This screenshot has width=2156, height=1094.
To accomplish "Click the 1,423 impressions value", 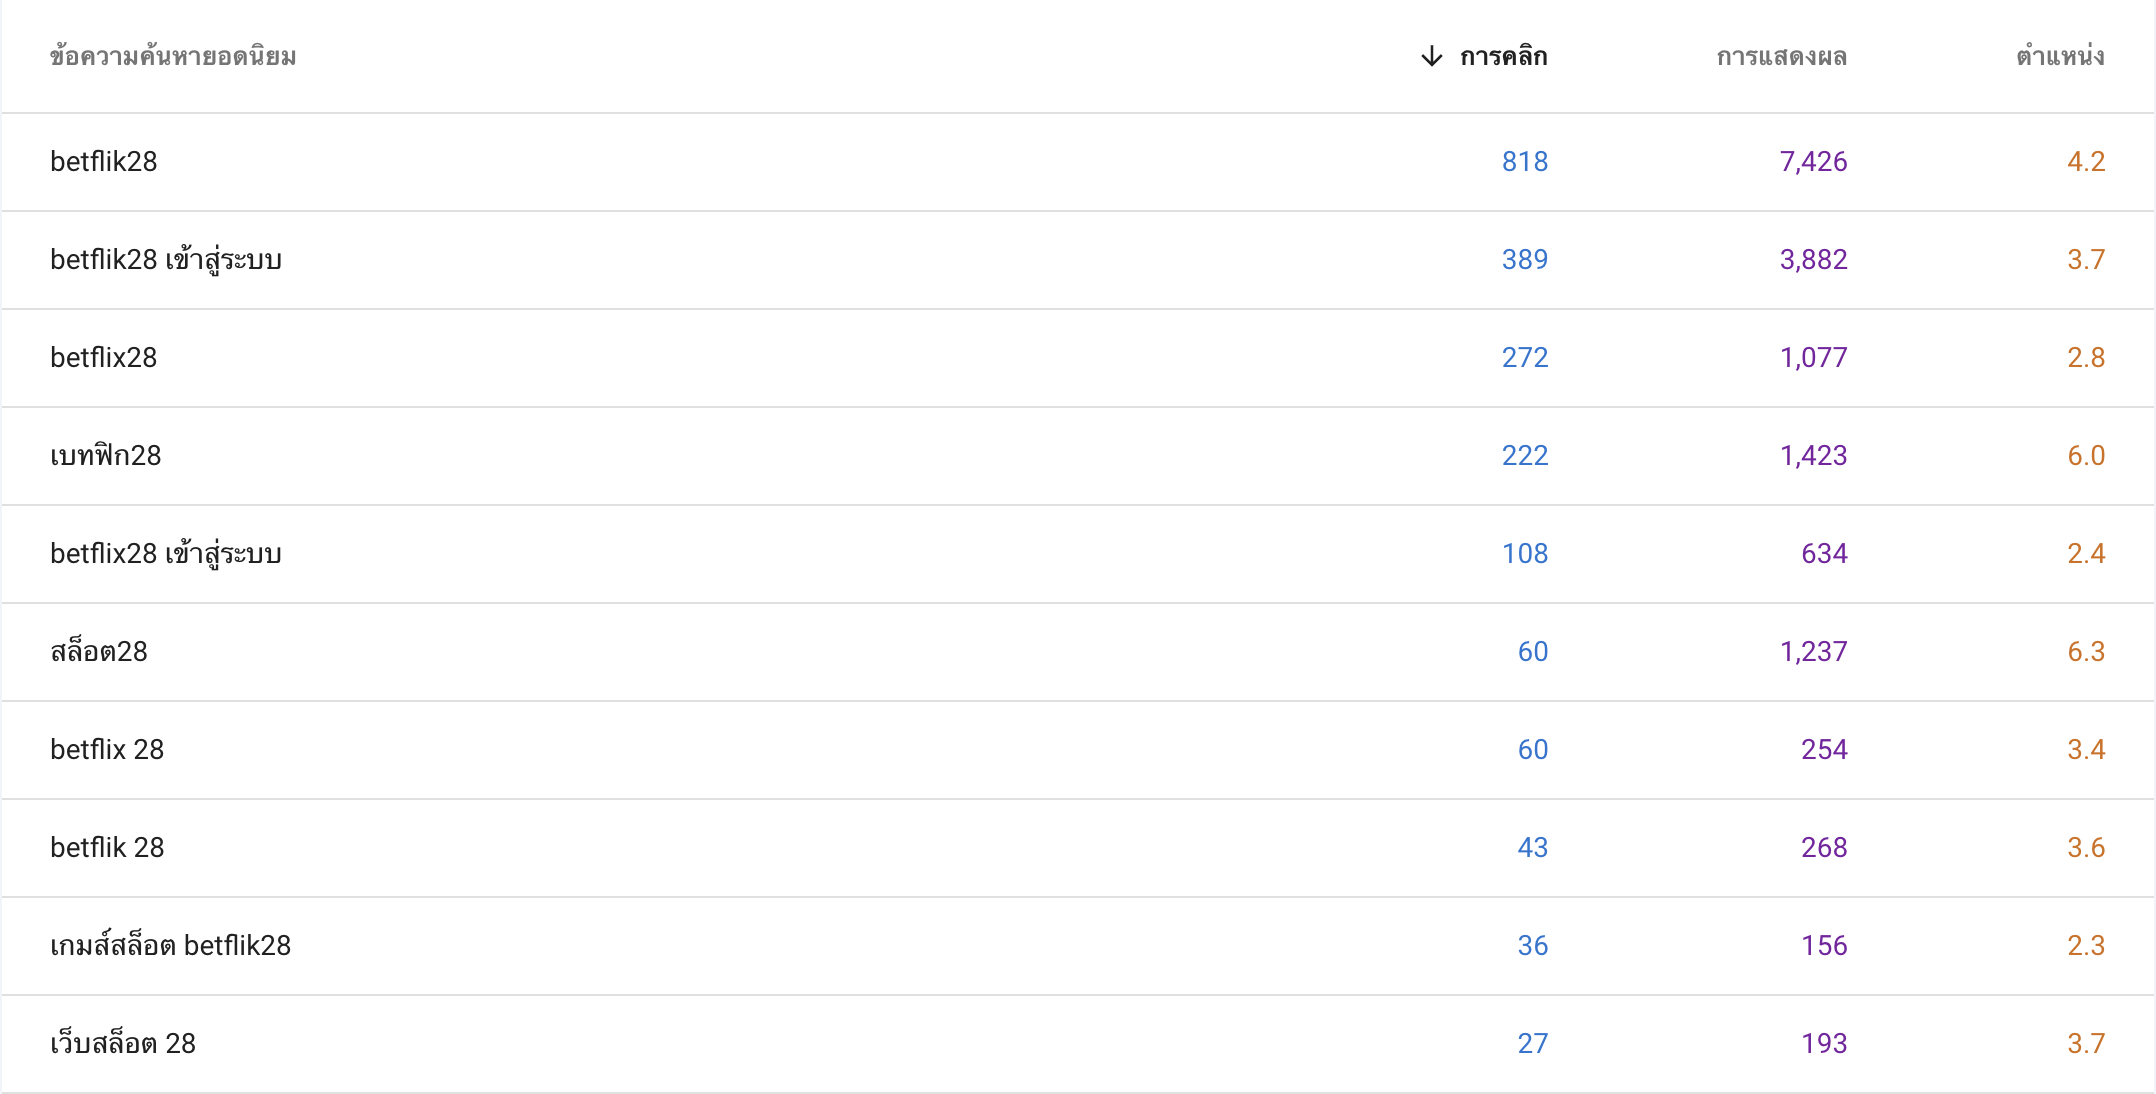I will 1813,456.
